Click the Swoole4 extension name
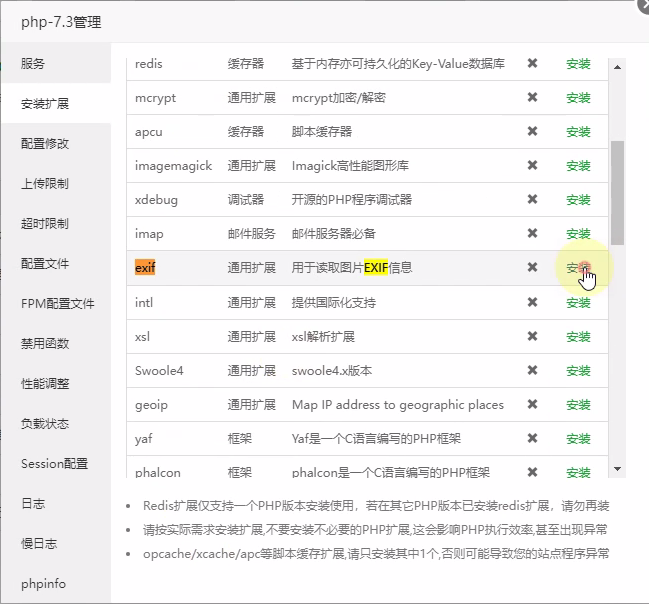649x604 pixels. pos(159,370)
